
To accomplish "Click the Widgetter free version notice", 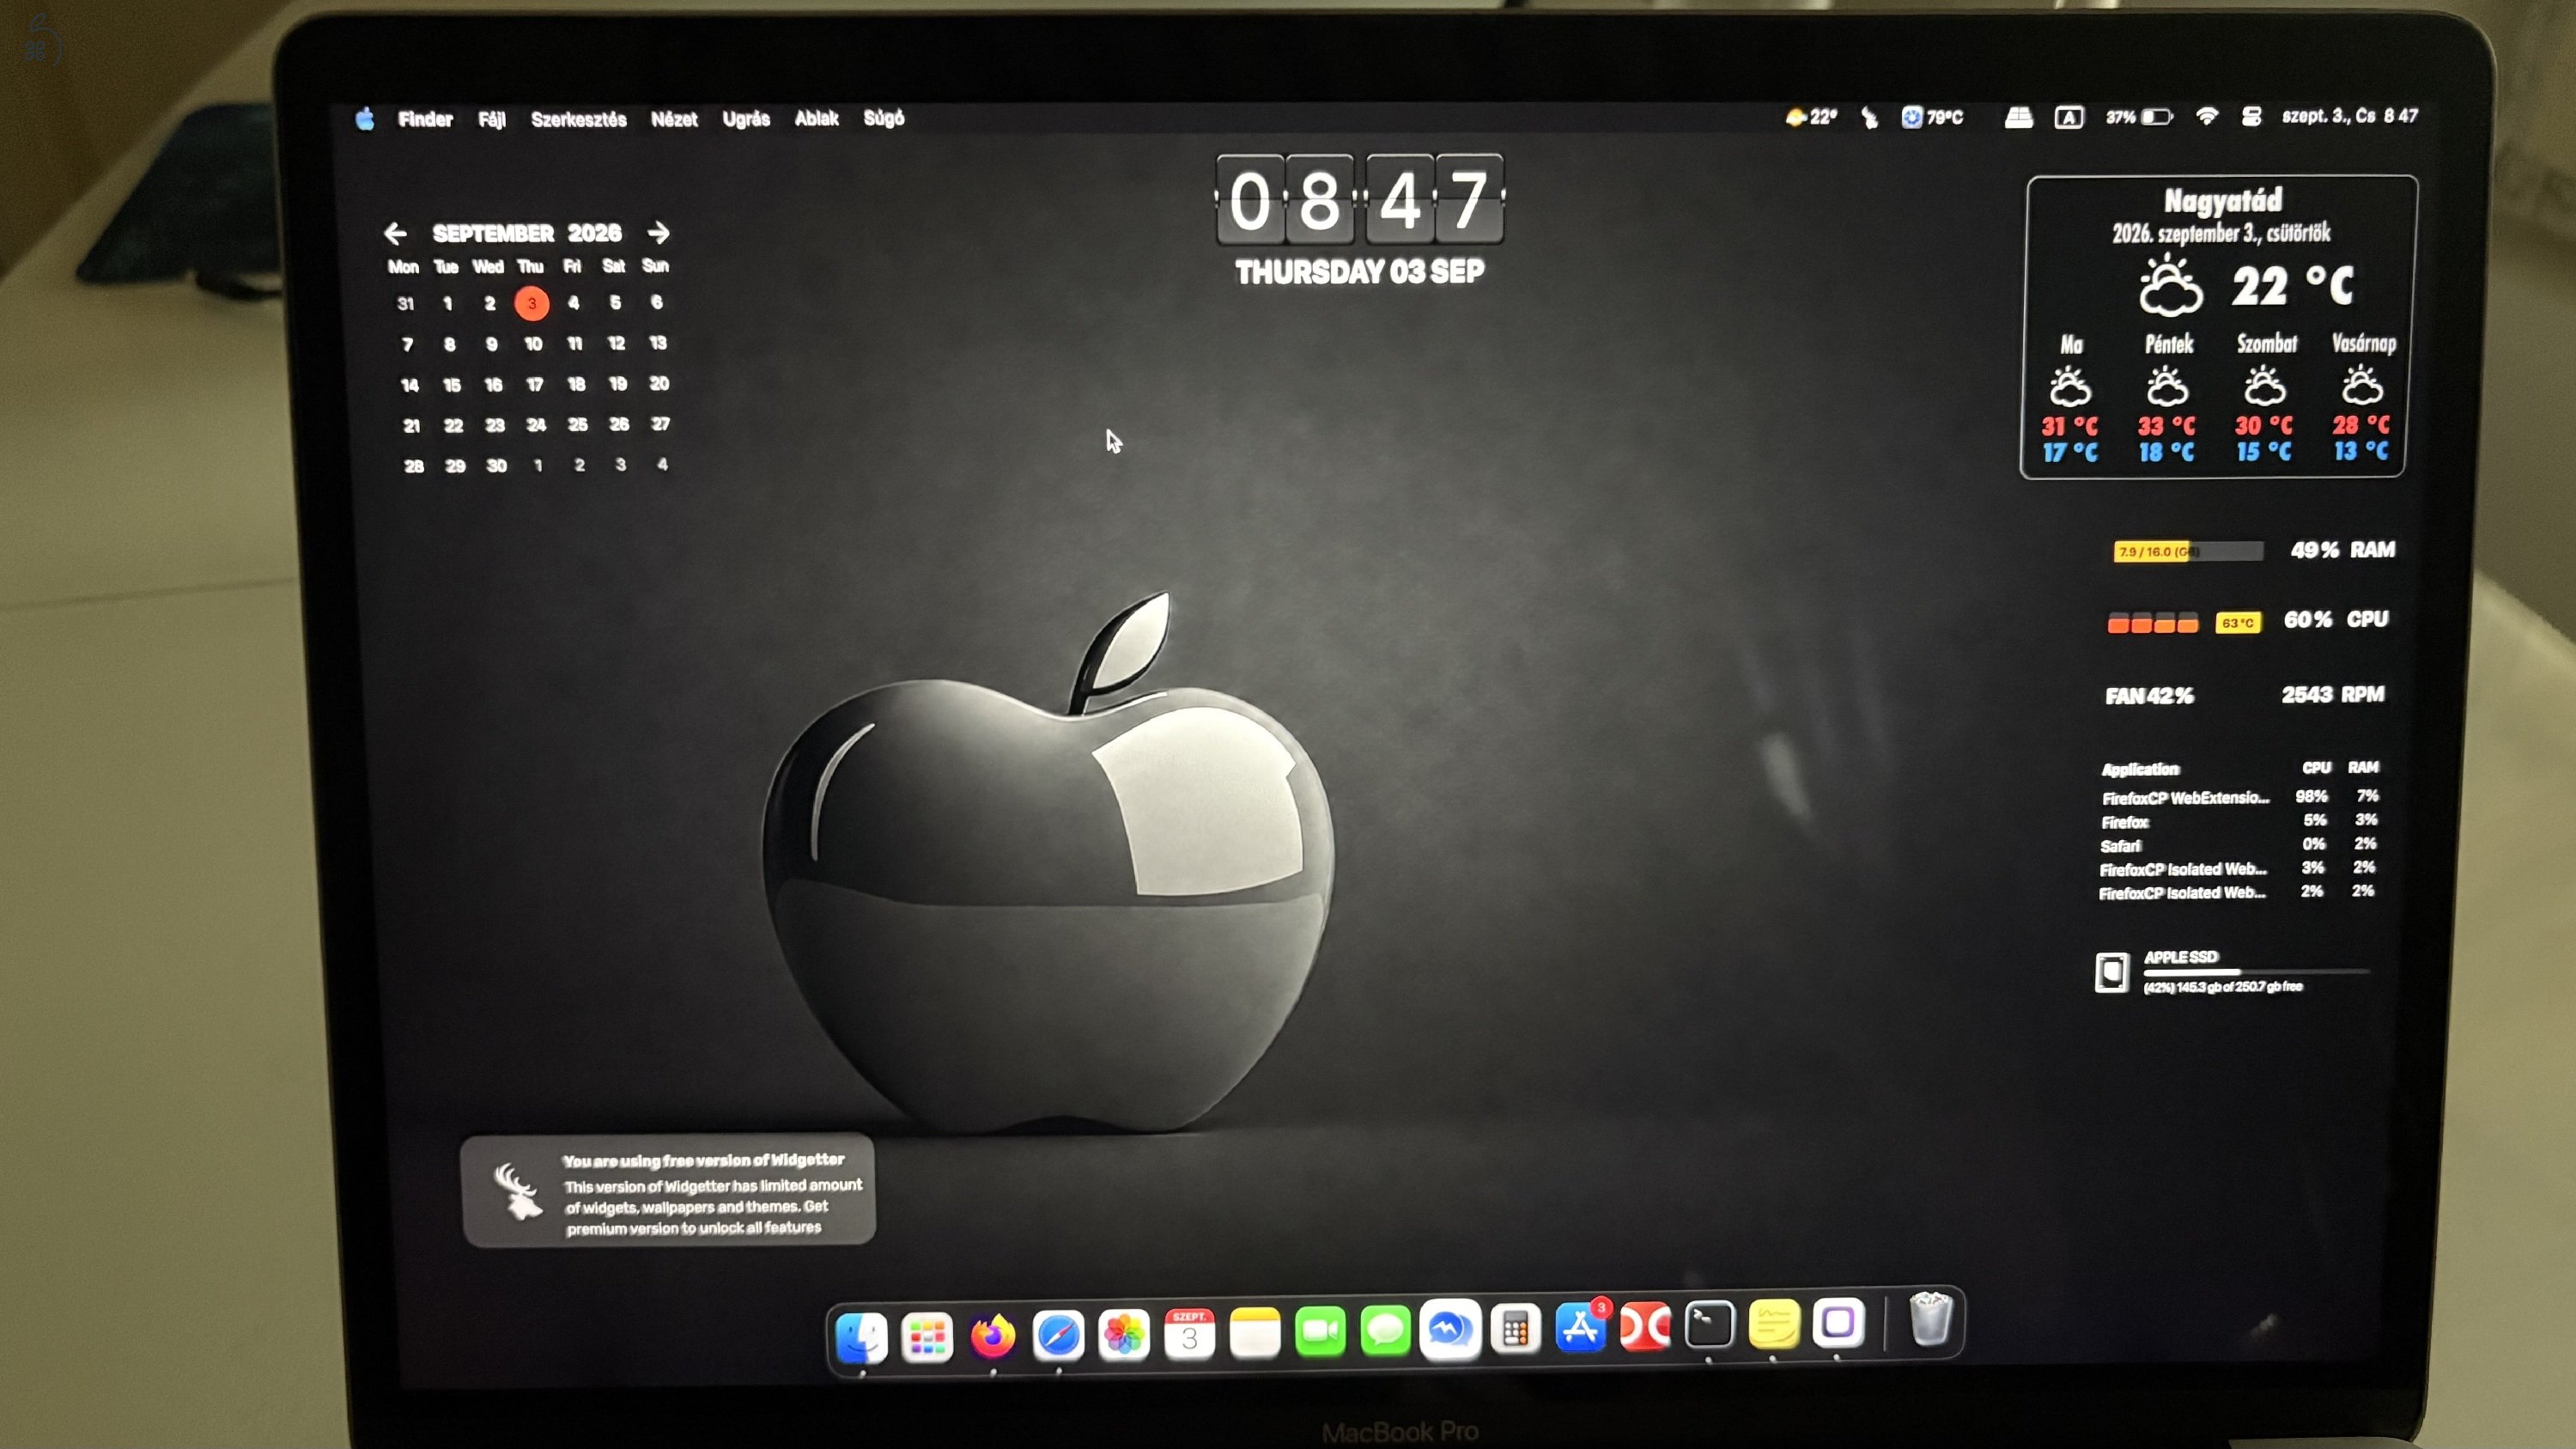I will pos(668,1191).
